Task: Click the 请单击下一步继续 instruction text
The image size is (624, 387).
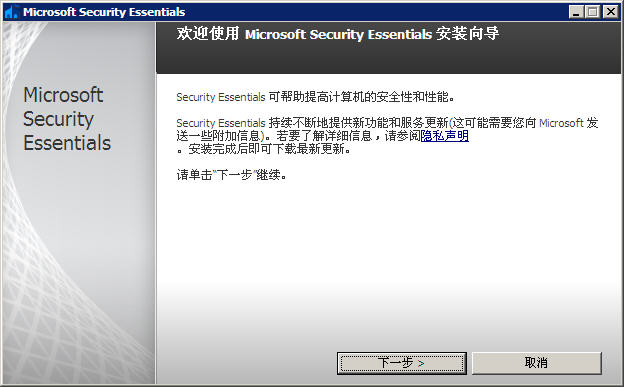Action: (232, 175)
